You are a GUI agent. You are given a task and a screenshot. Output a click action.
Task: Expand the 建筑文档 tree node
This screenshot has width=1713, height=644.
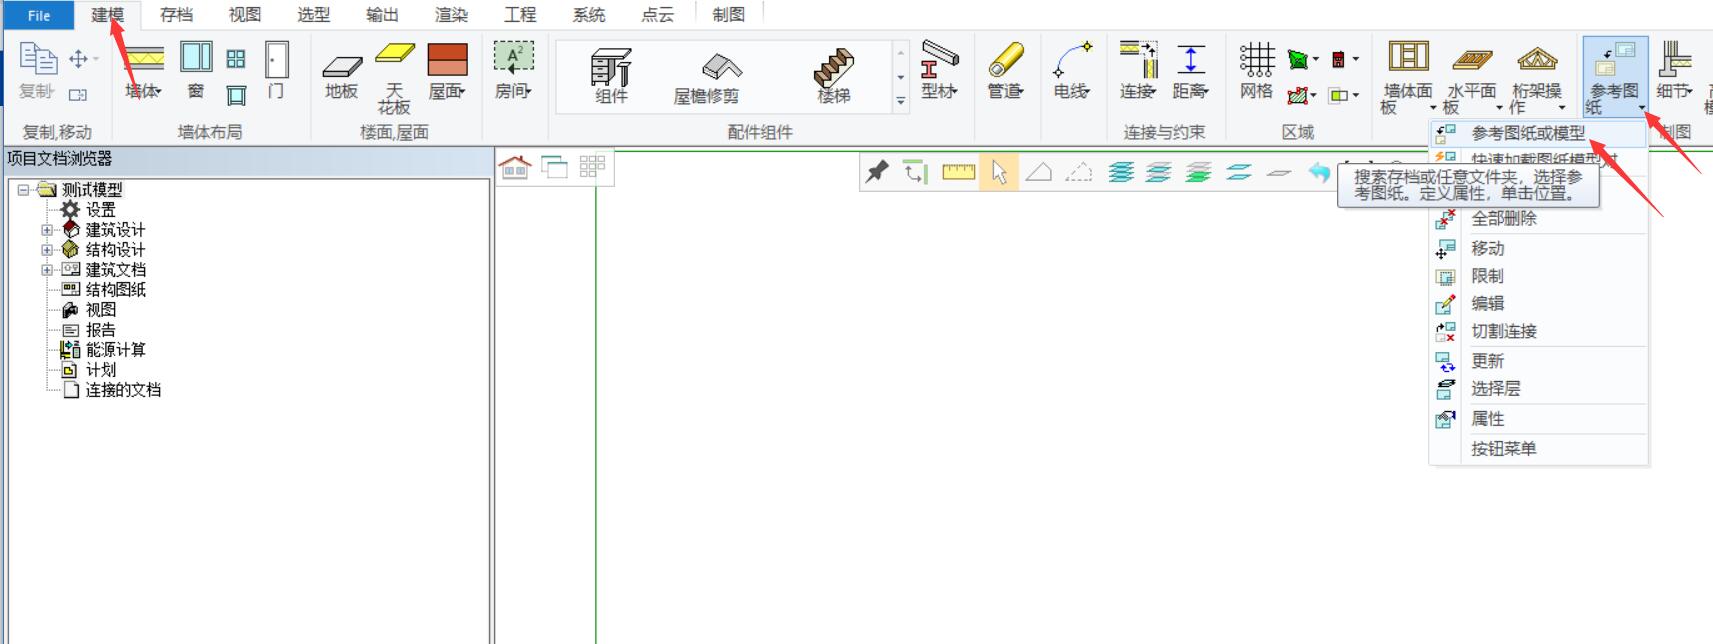[x=46, y=269]
